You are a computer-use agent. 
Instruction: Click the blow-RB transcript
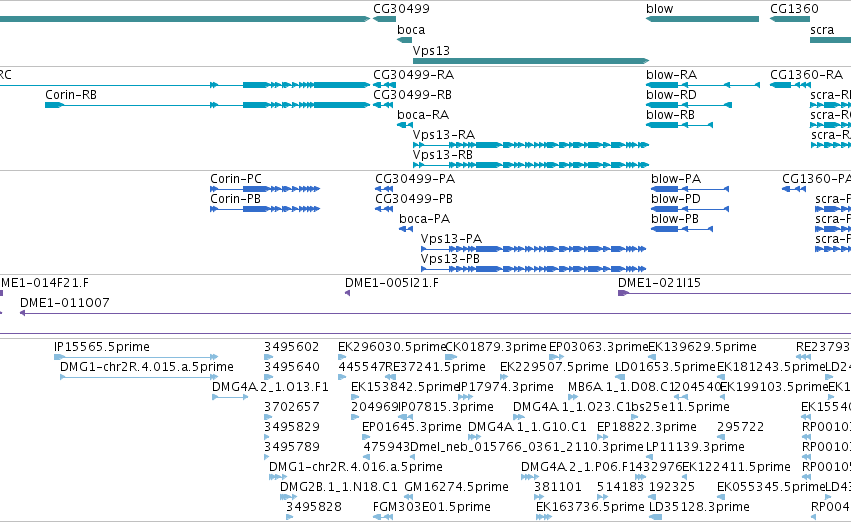679,125
